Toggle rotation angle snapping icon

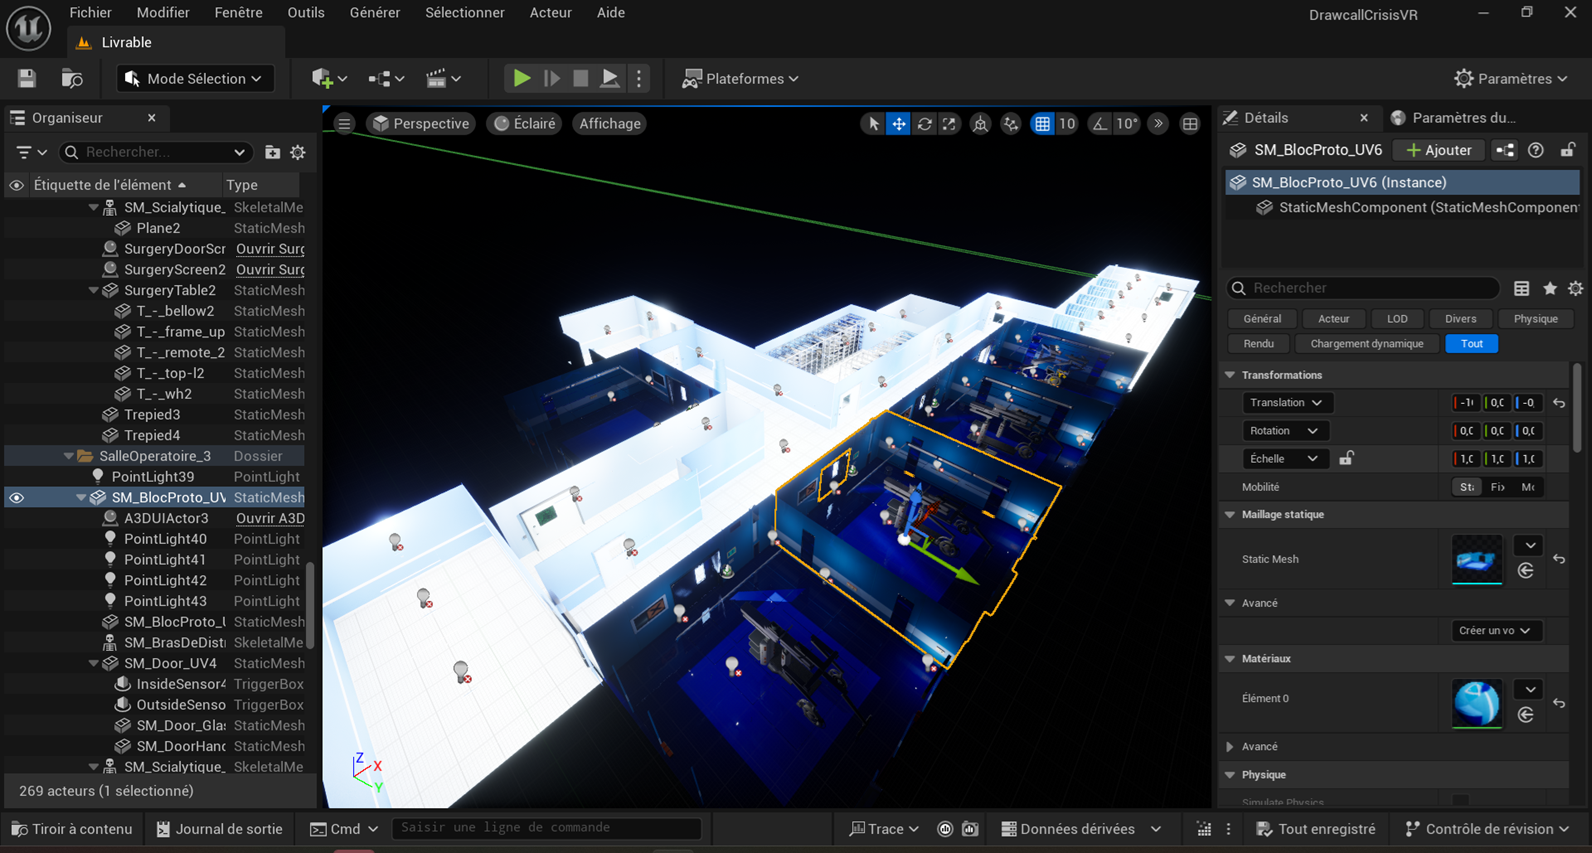coord(1100,124)
